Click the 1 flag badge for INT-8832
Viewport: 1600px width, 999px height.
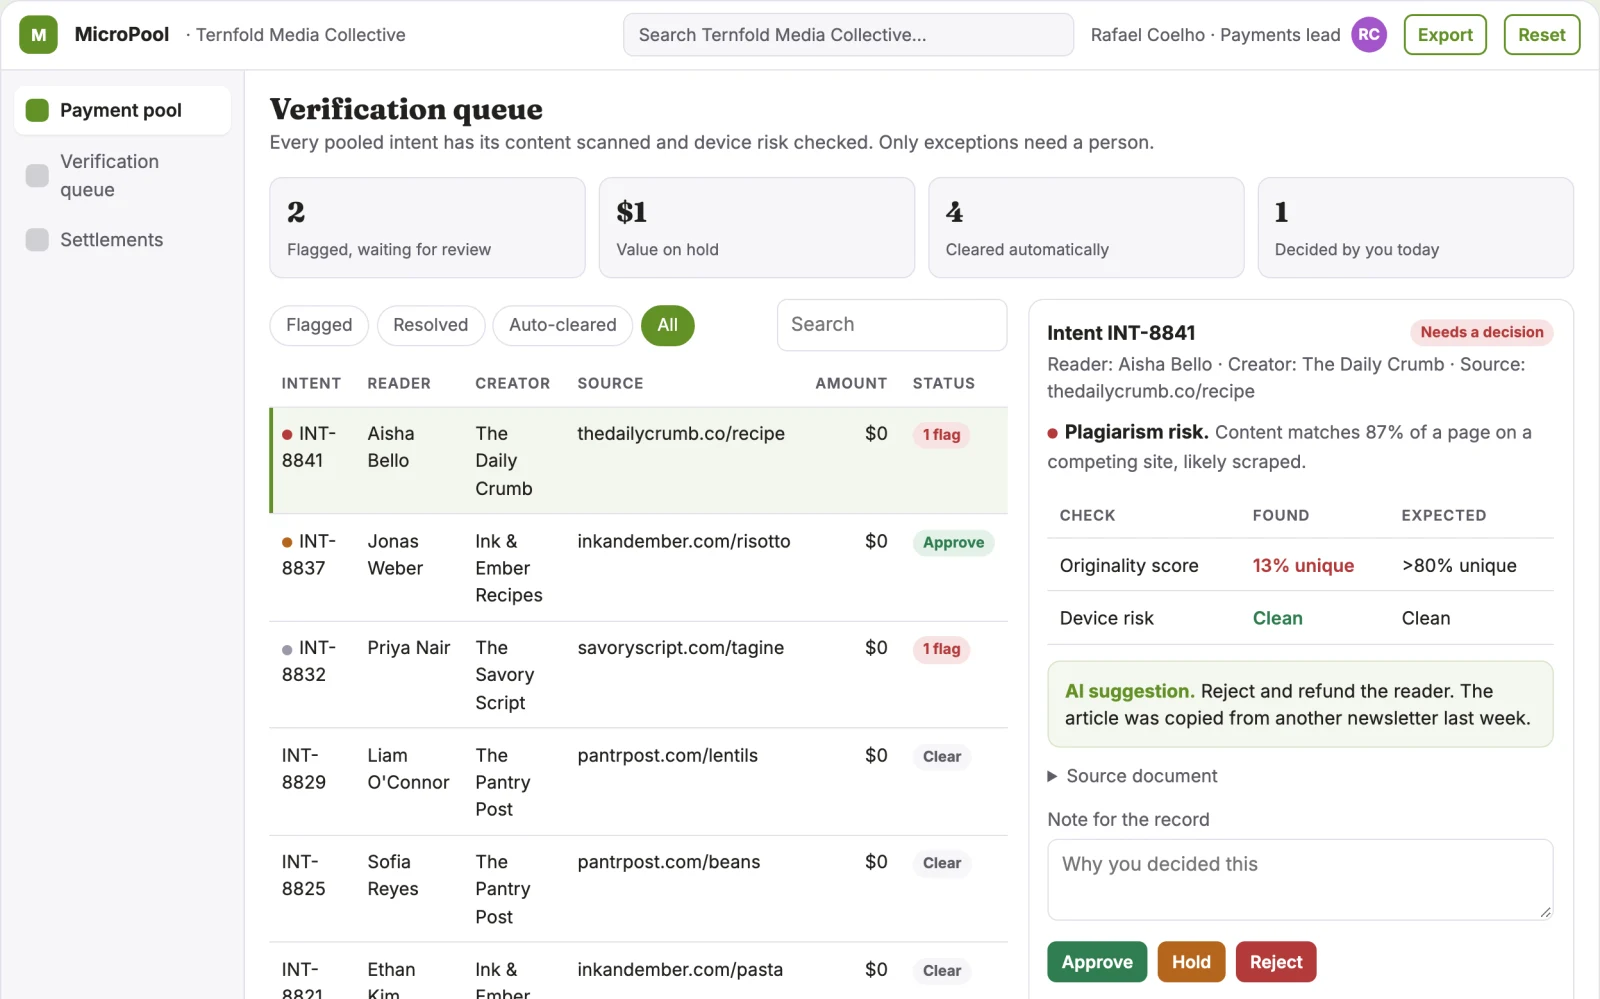[x=941, y=649]
